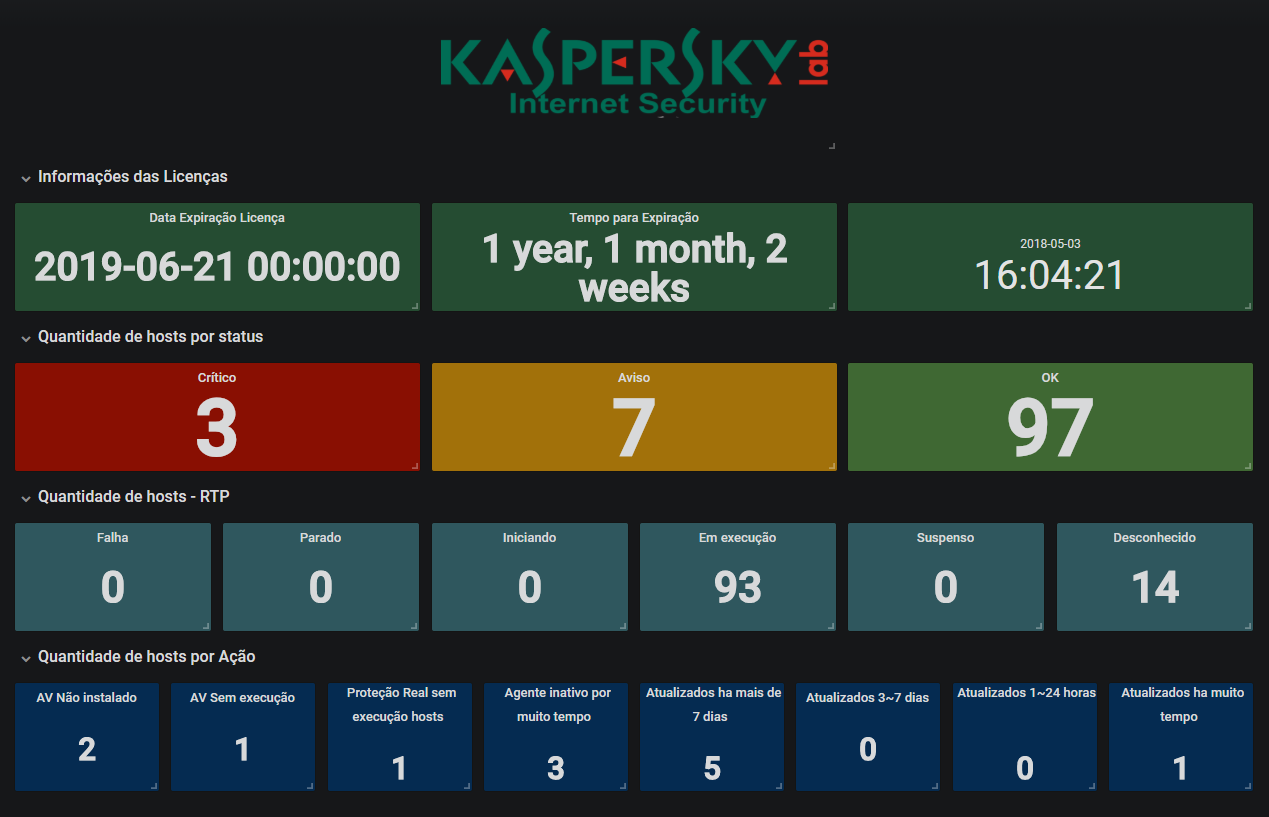Click the Aviso value 7
Viewport: 1269px width, 817px height.
(x=634, y=427)
